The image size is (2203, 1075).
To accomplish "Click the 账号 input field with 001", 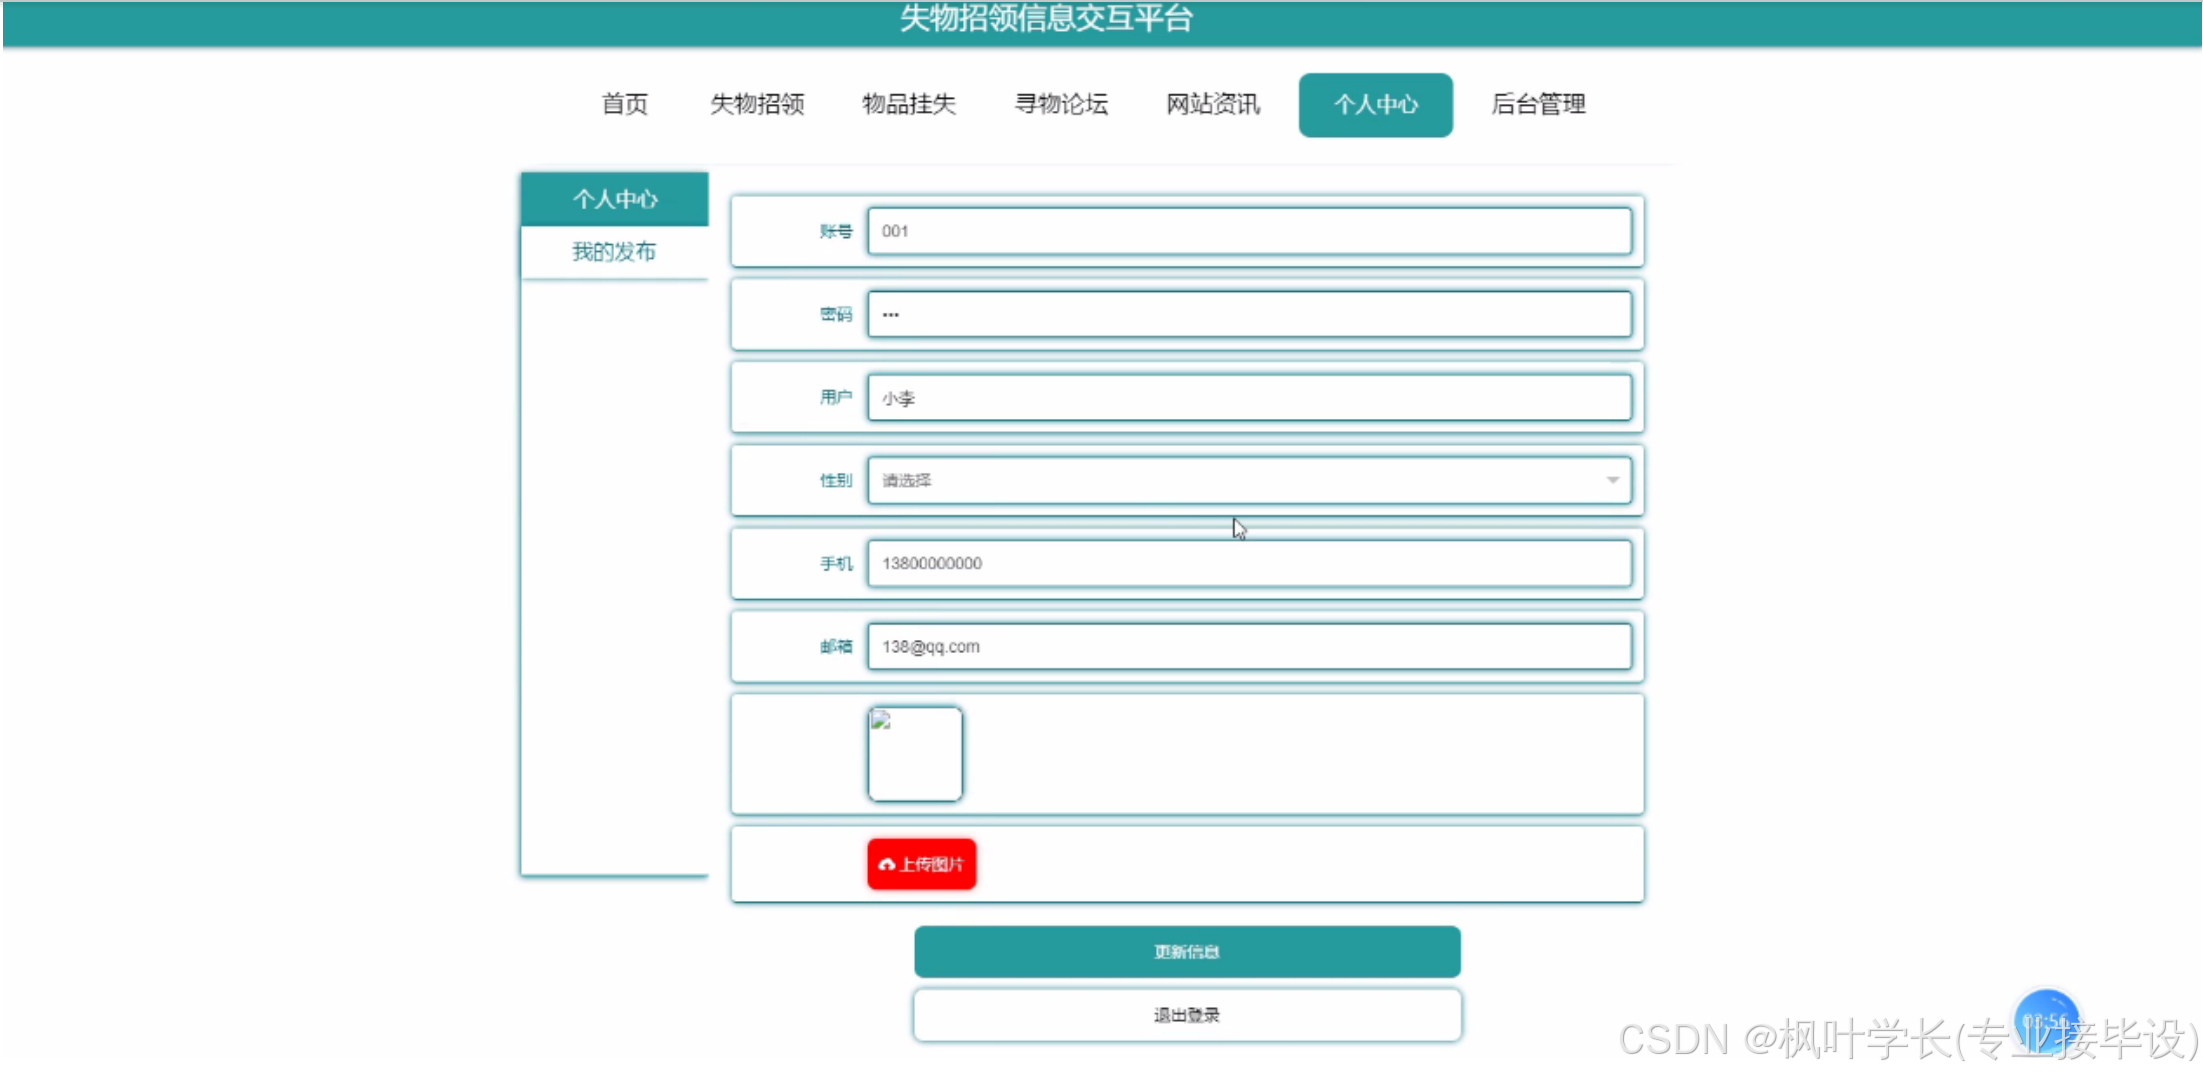I will (1249, 231).
